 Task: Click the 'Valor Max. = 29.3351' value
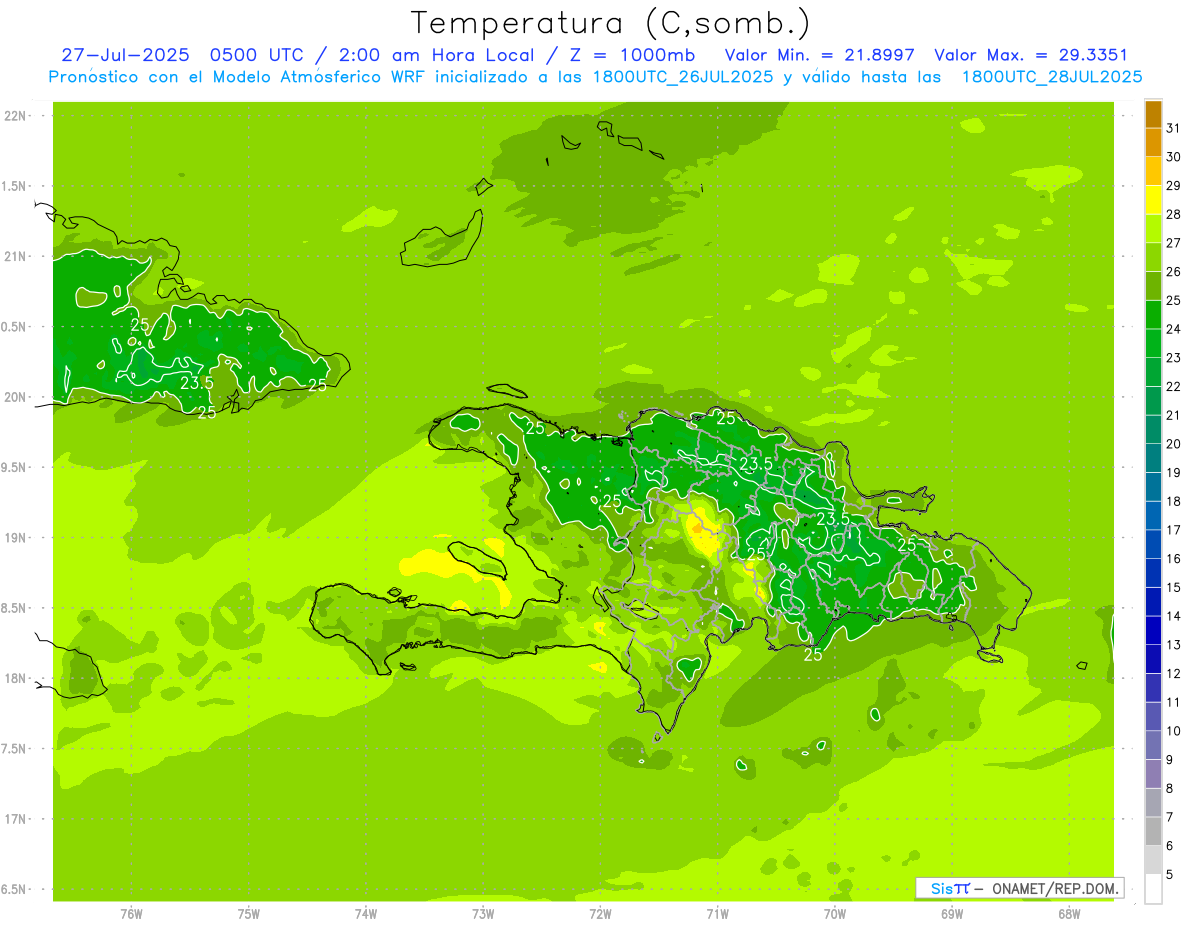click(x=1031, y=55)
